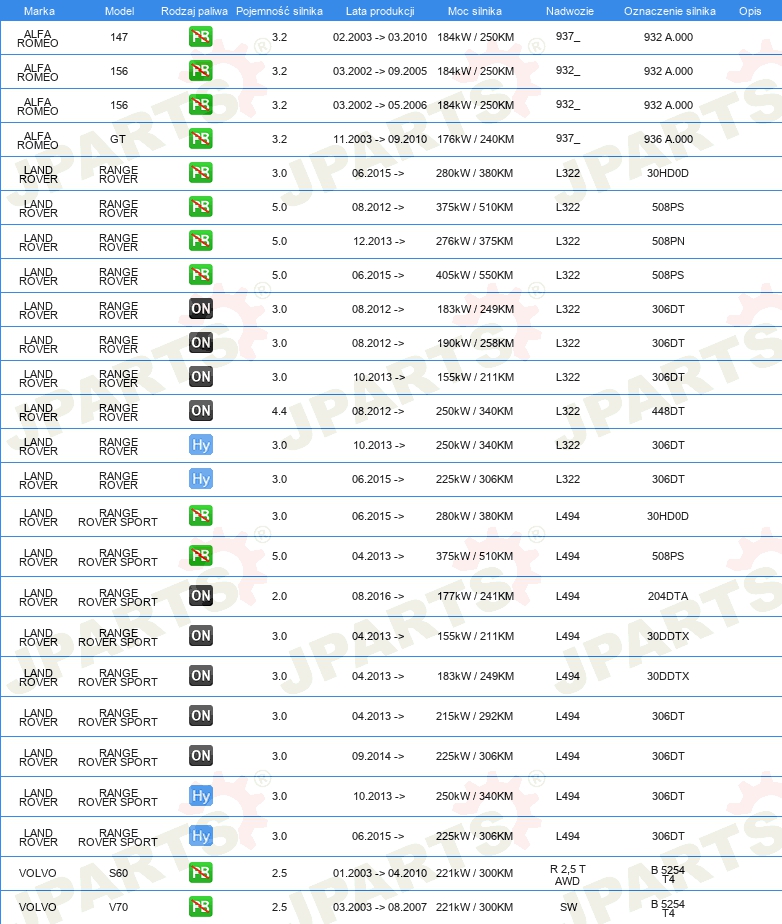The width and height of the screenshot is (782, 924).
Task: Click the Opis column header
Action: [x=750, y=11]
